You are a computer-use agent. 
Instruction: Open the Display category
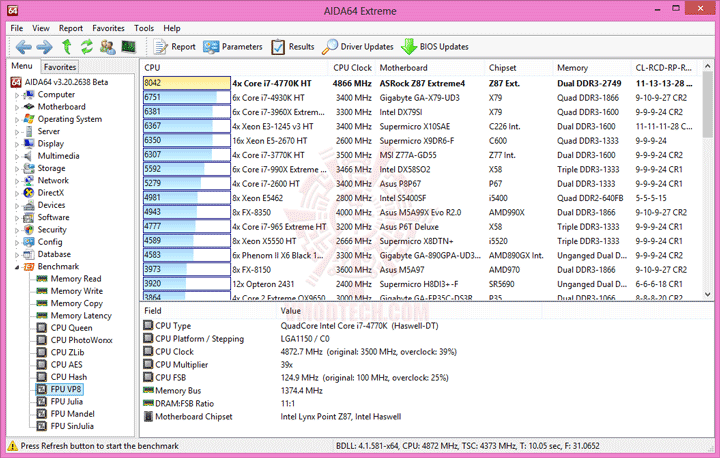point(51,144)
